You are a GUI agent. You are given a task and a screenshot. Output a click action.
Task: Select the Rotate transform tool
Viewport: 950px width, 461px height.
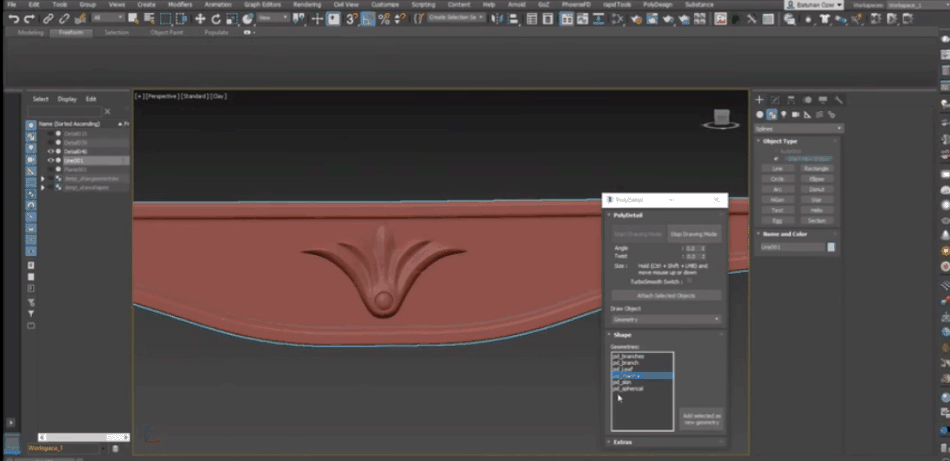[216, 18]
